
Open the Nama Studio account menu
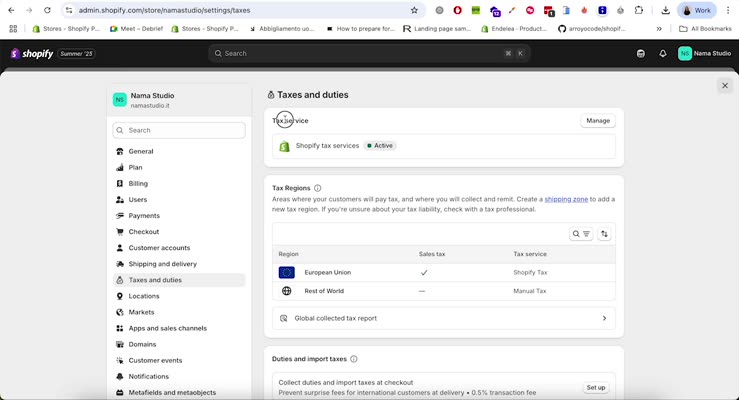[x=705, y=54]
